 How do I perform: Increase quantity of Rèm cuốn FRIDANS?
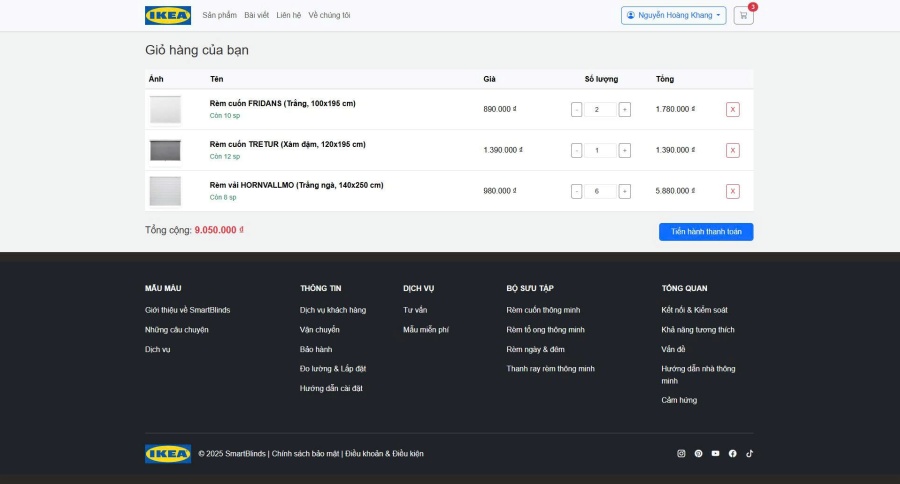624,110
